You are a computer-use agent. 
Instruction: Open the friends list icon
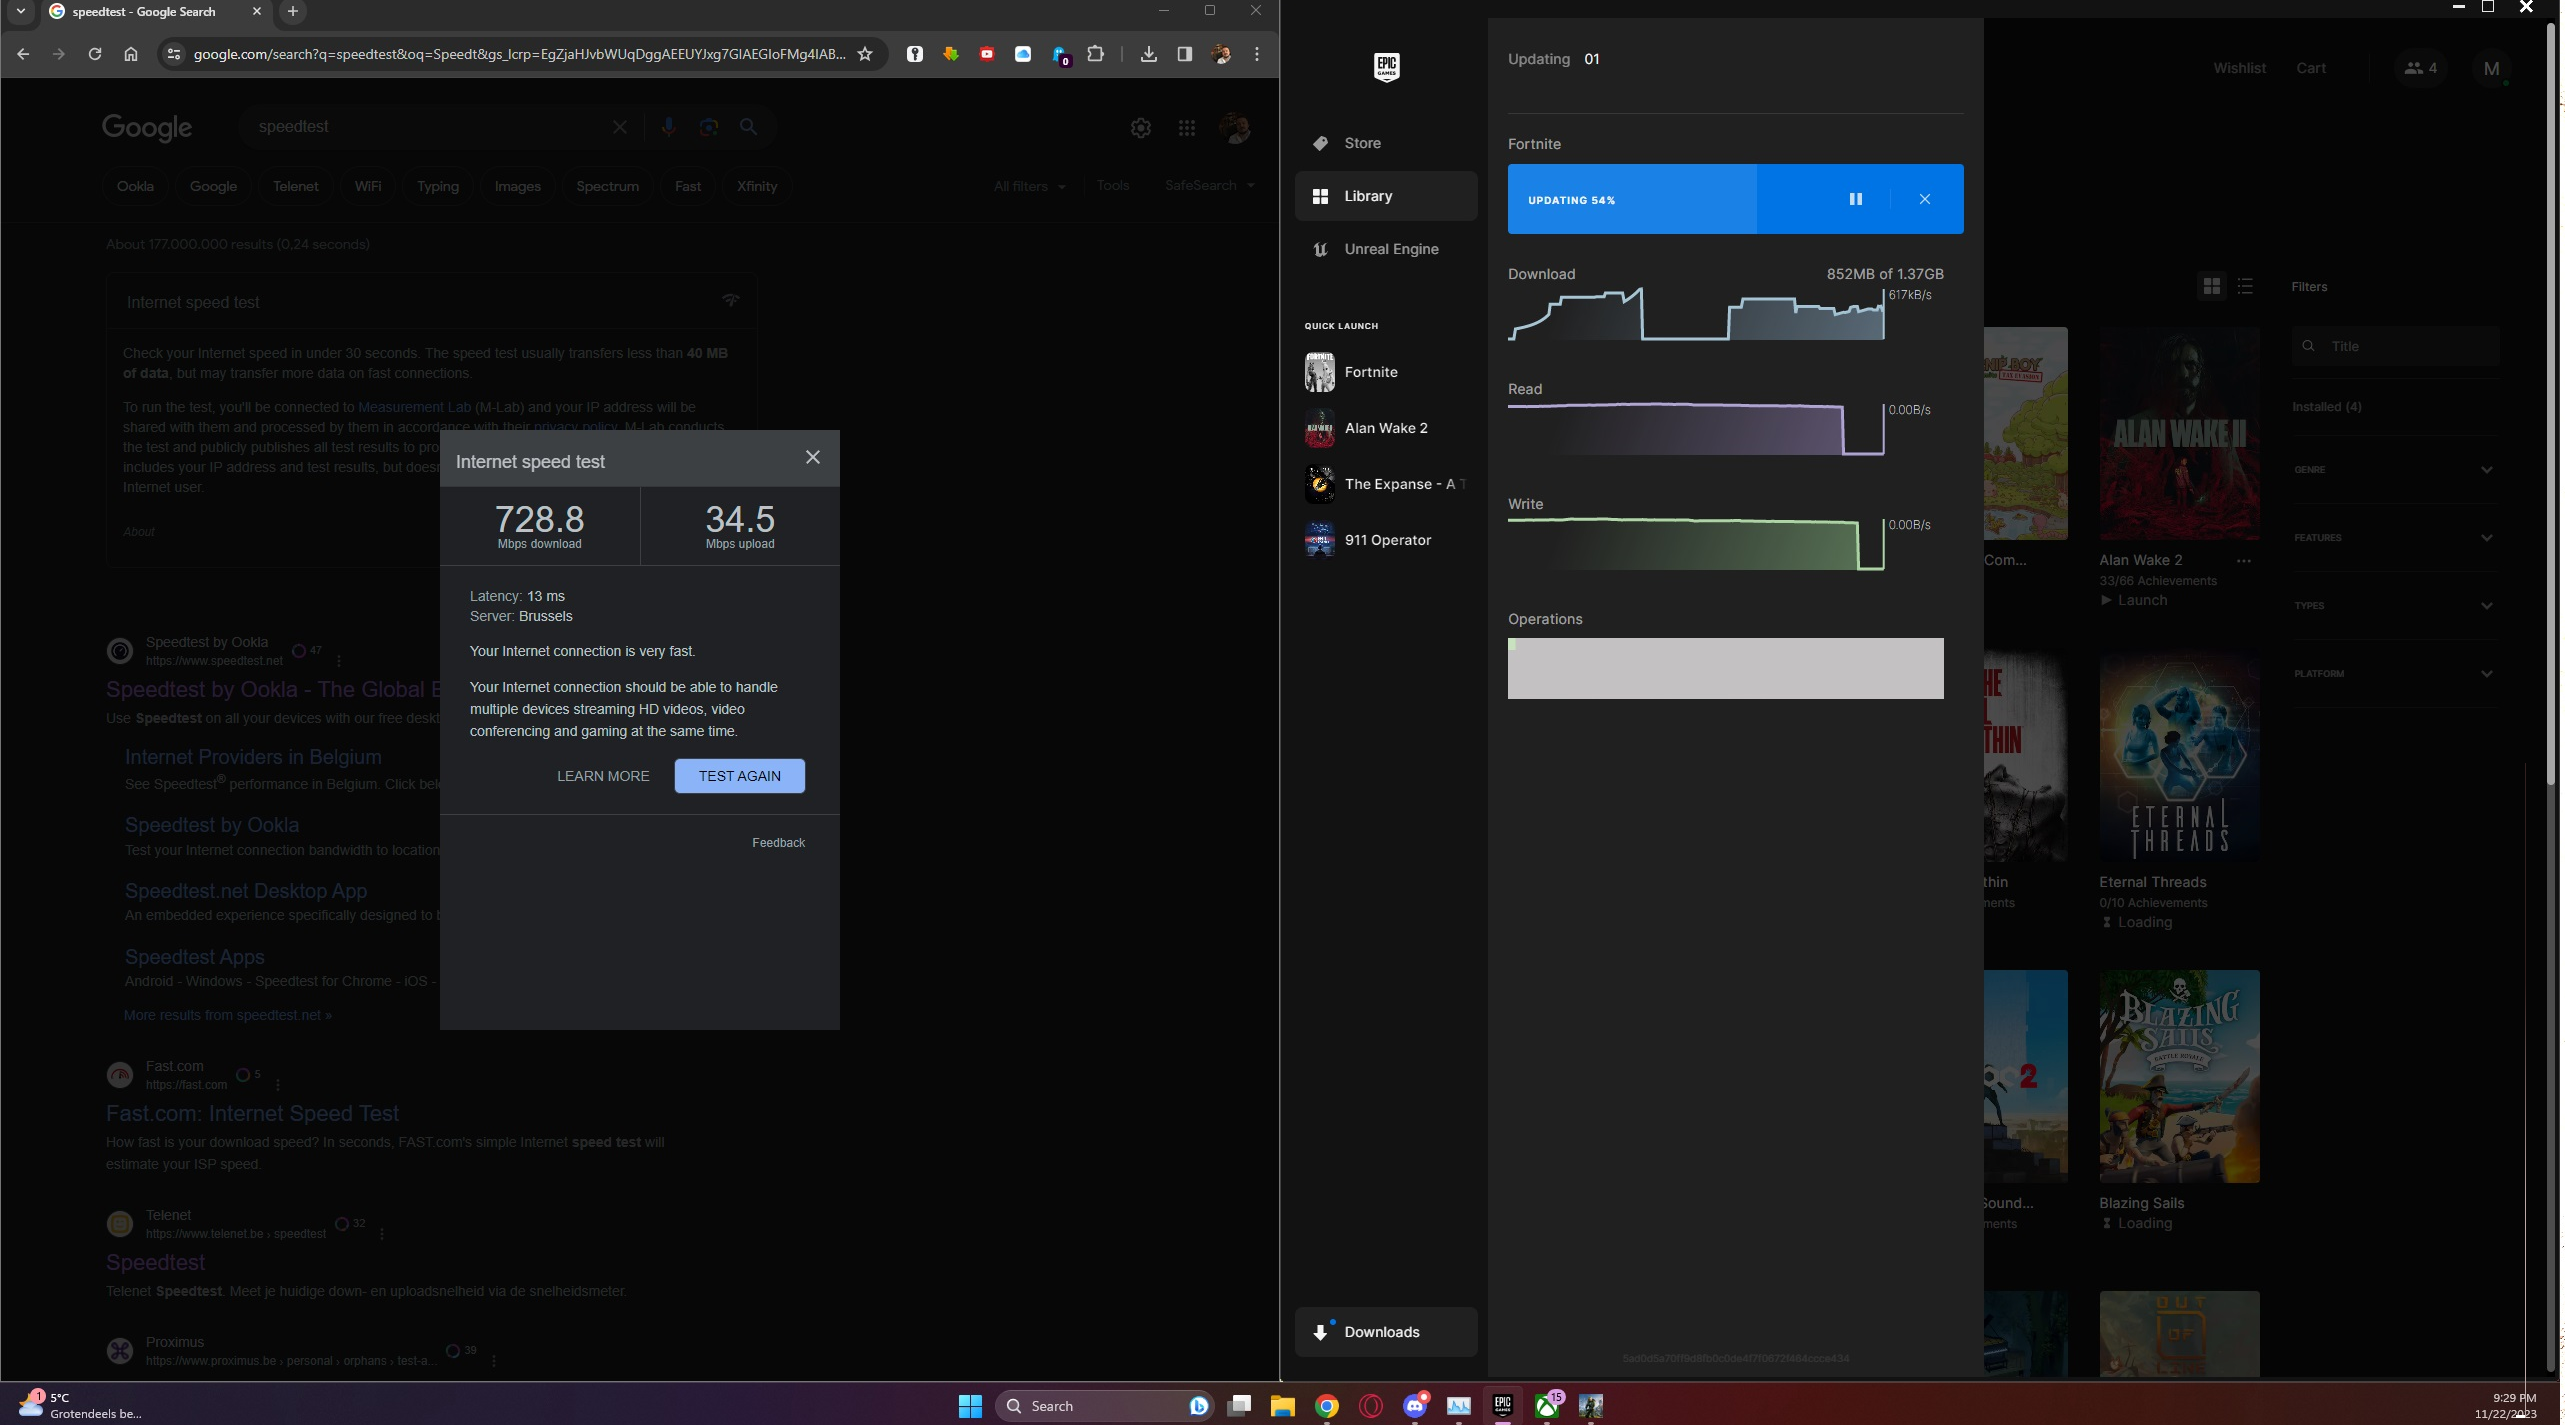2419,68
